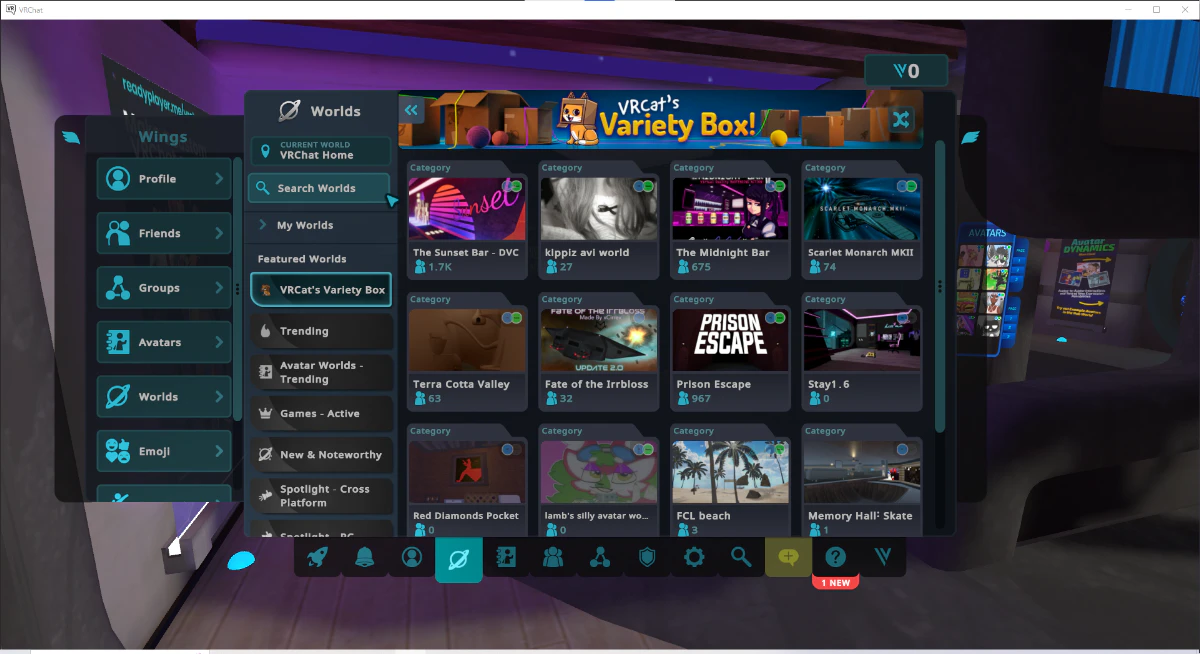Viewport: 1200px width, 654px height.
Task: Click the VRChat credits balance 0 button
Action: pyautogui.click(x=906, y=71)
